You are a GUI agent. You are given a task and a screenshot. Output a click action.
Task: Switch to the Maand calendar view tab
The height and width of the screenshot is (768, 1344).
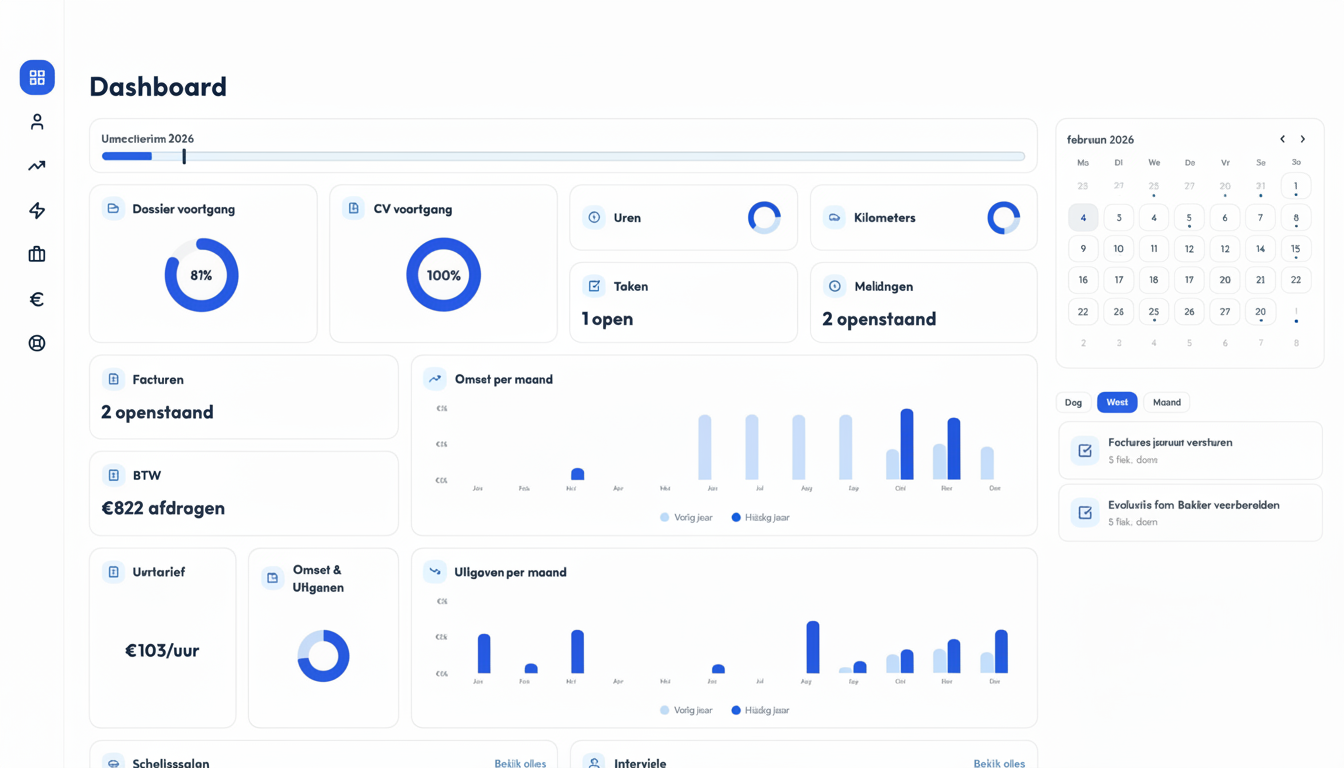click(x=1166, y=402)
